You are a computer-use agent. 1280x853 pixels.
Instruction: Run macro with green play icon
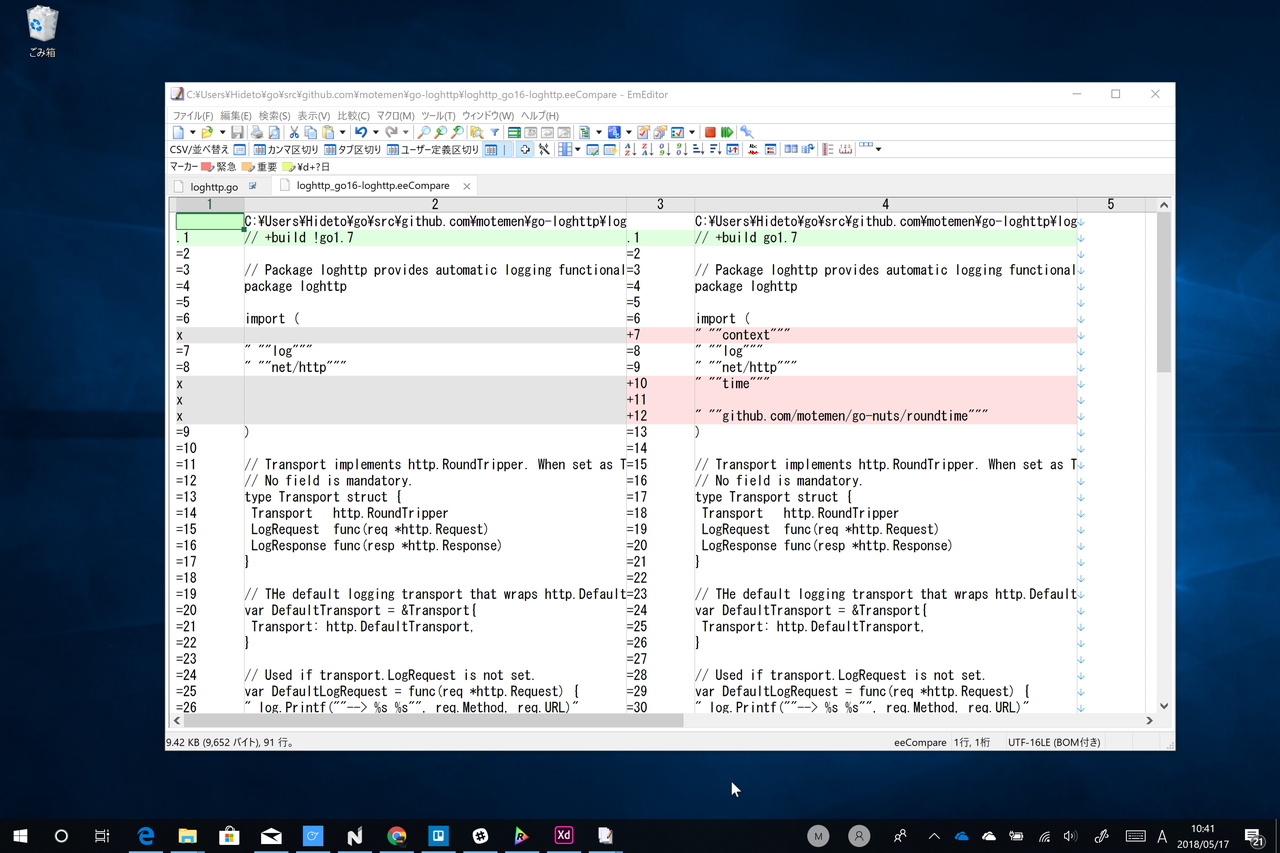click(727, 132)
